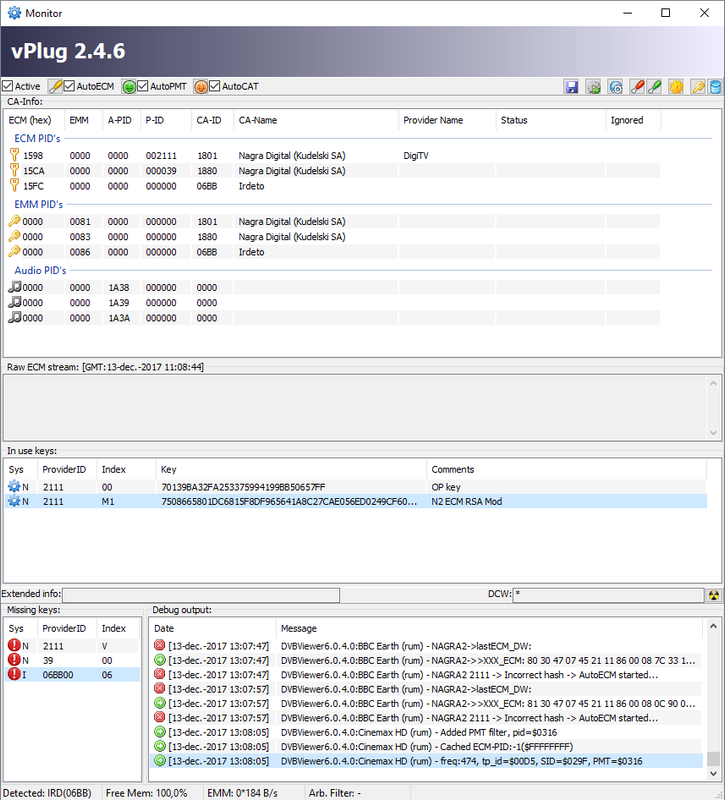Click the vPlug gear icon in title bar
Image resolution: width=725 pixels, height=800 pixels.
click(14, 13)
